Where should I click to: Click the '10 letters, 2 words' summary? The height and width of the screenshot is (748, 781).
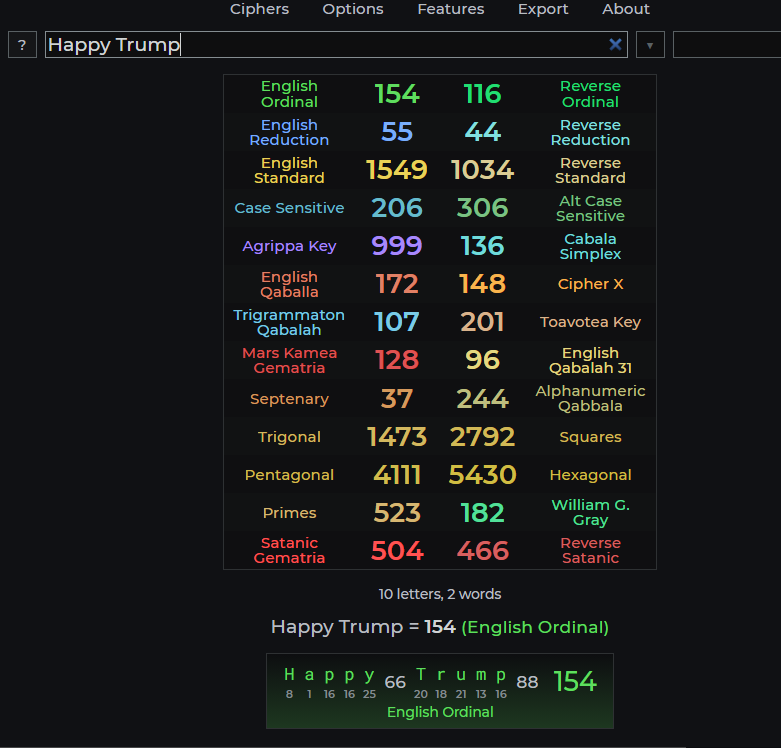440,594
